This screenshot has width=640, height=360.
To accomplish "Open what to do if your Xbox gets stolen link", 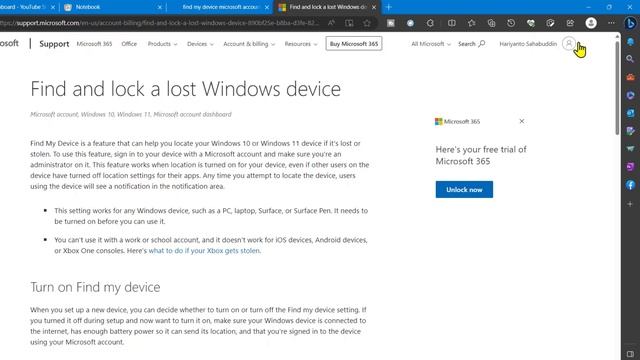I will point(204,251).
